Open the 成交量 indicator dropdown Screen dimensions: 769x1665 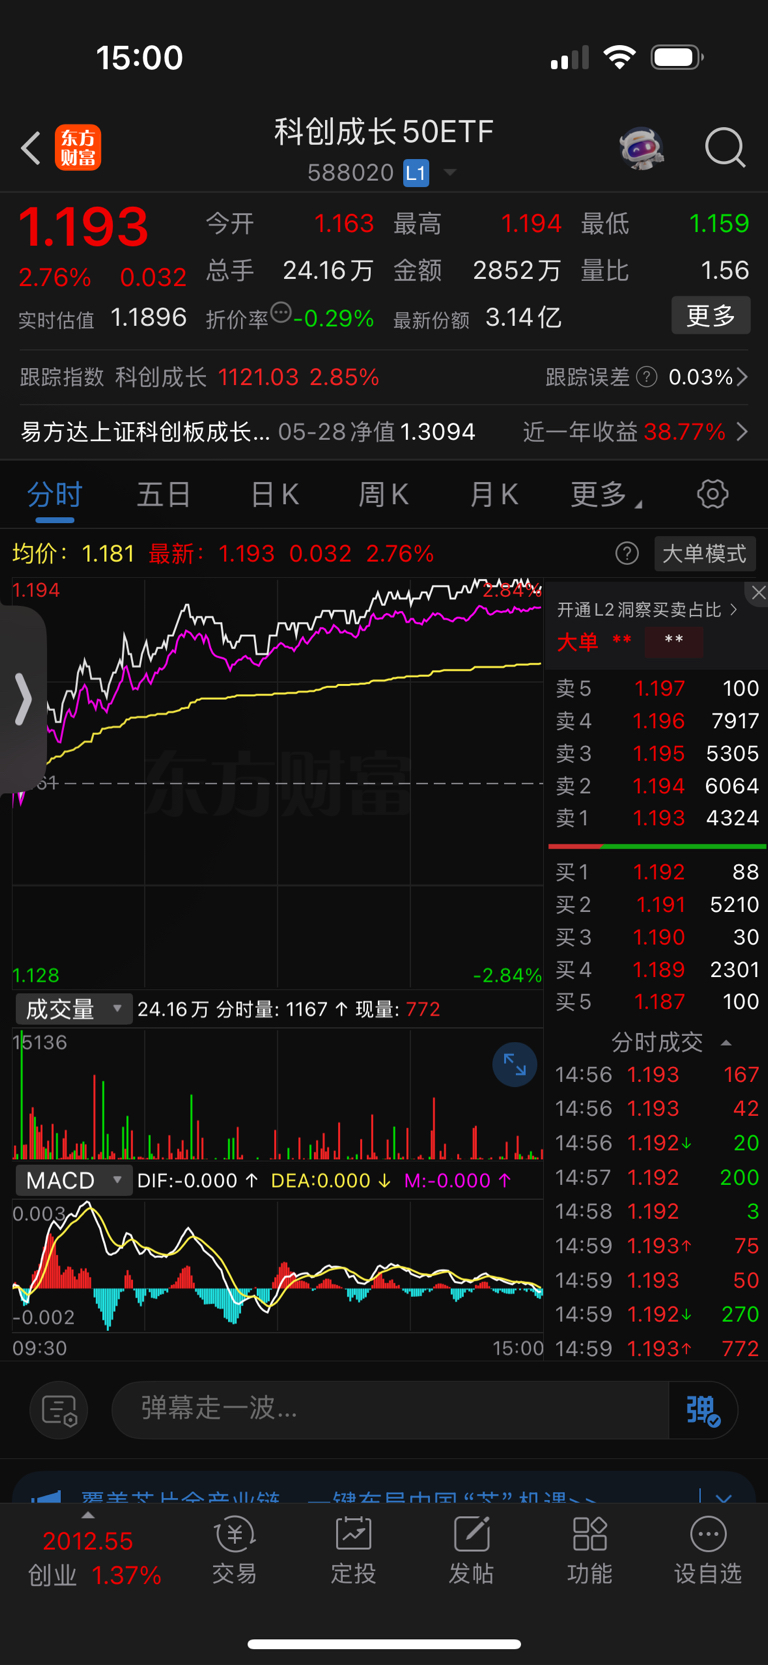[x=73, y=1009]
